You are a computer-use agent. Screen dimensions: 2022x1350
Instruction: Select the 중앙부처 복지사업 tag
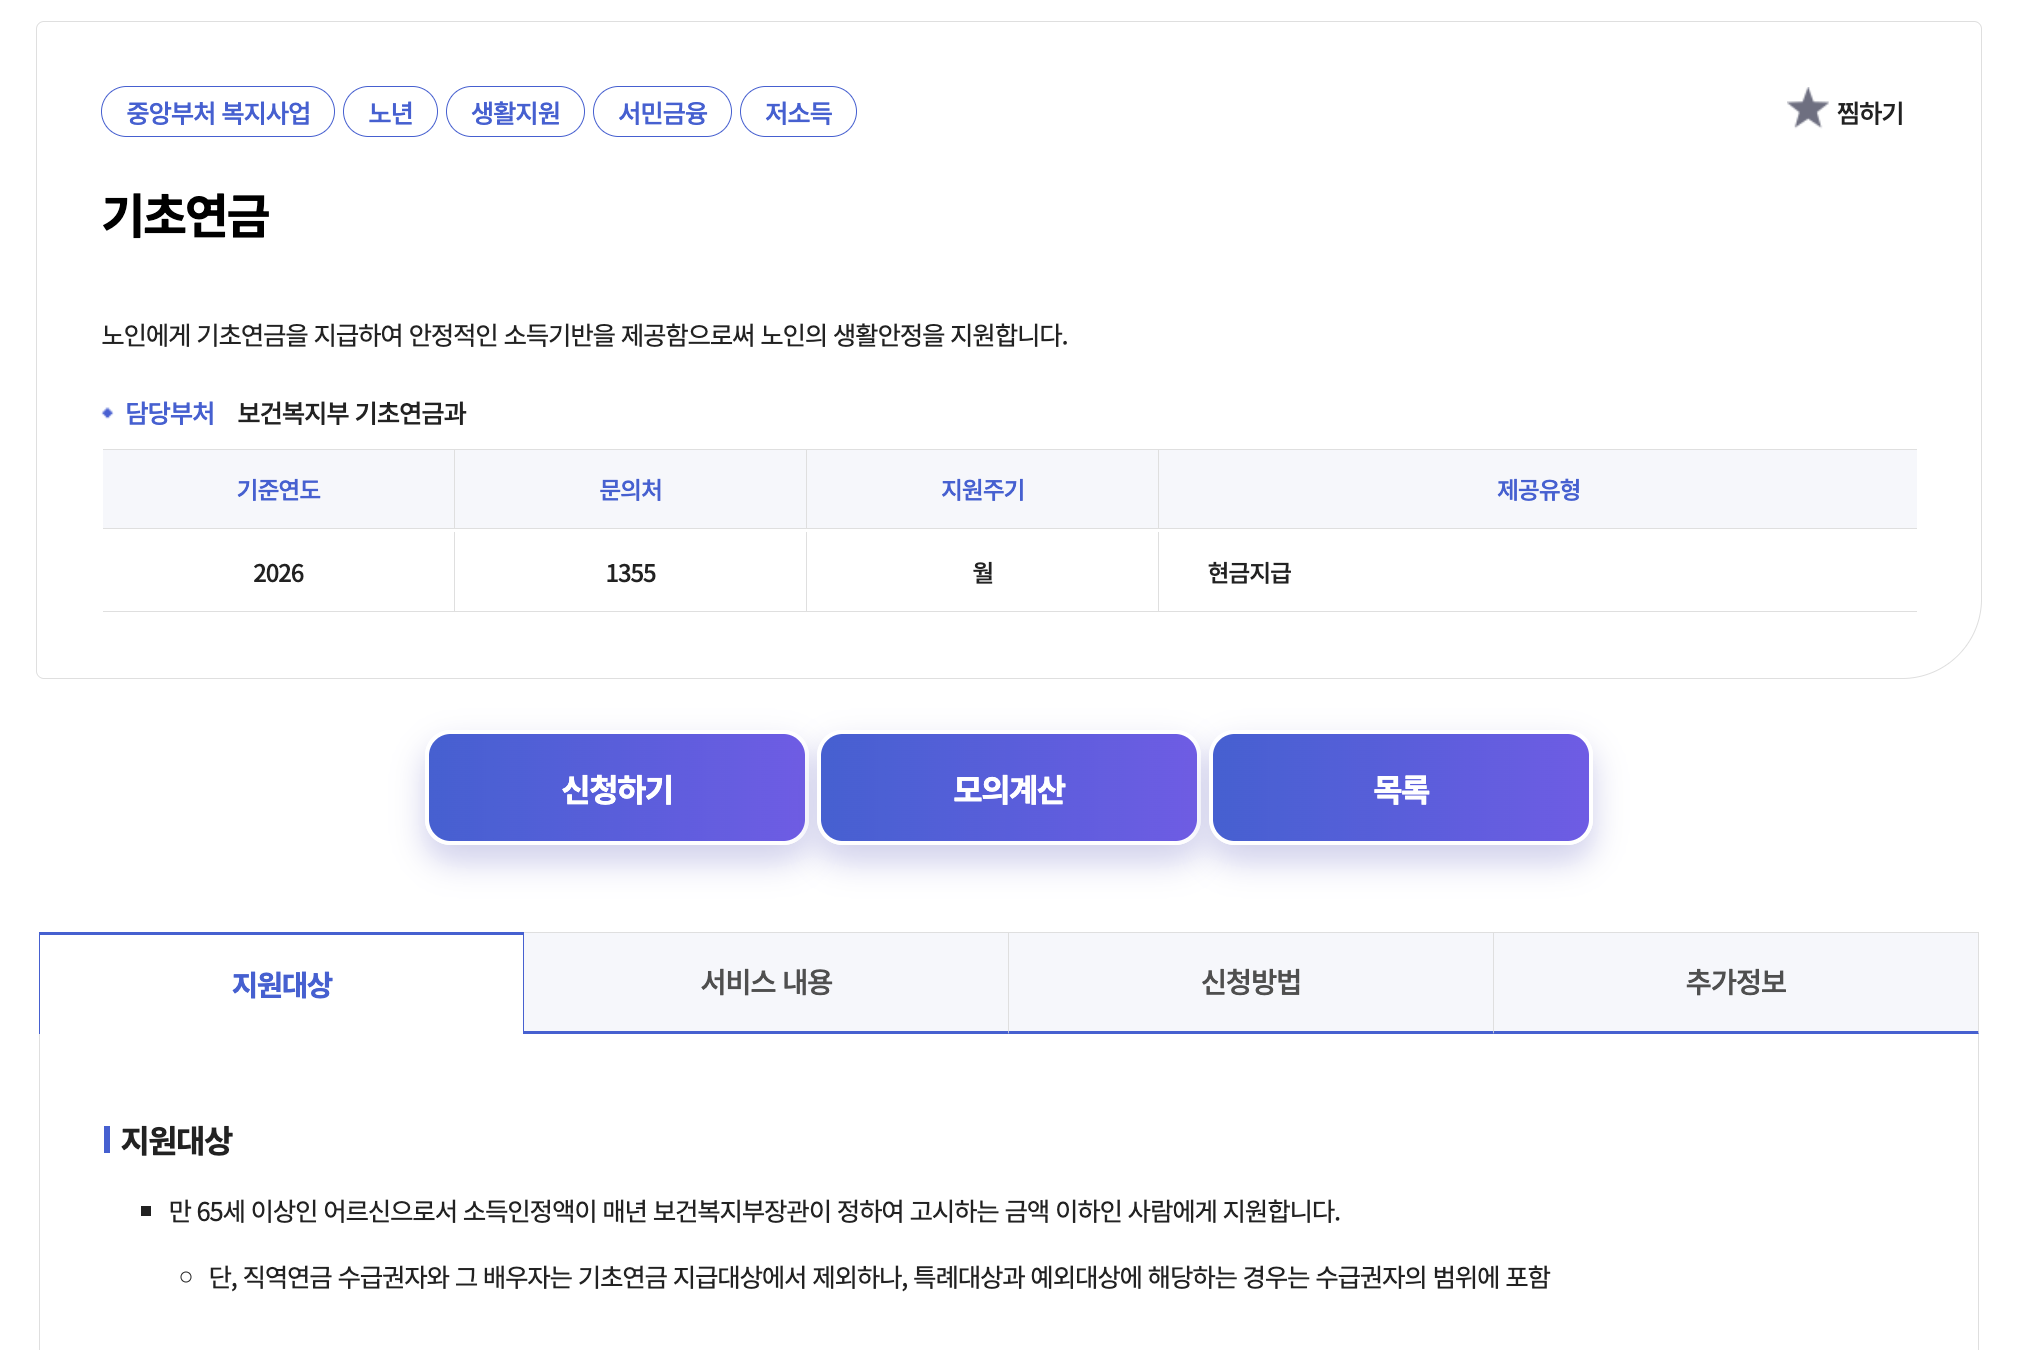click(x=218, y=112)
